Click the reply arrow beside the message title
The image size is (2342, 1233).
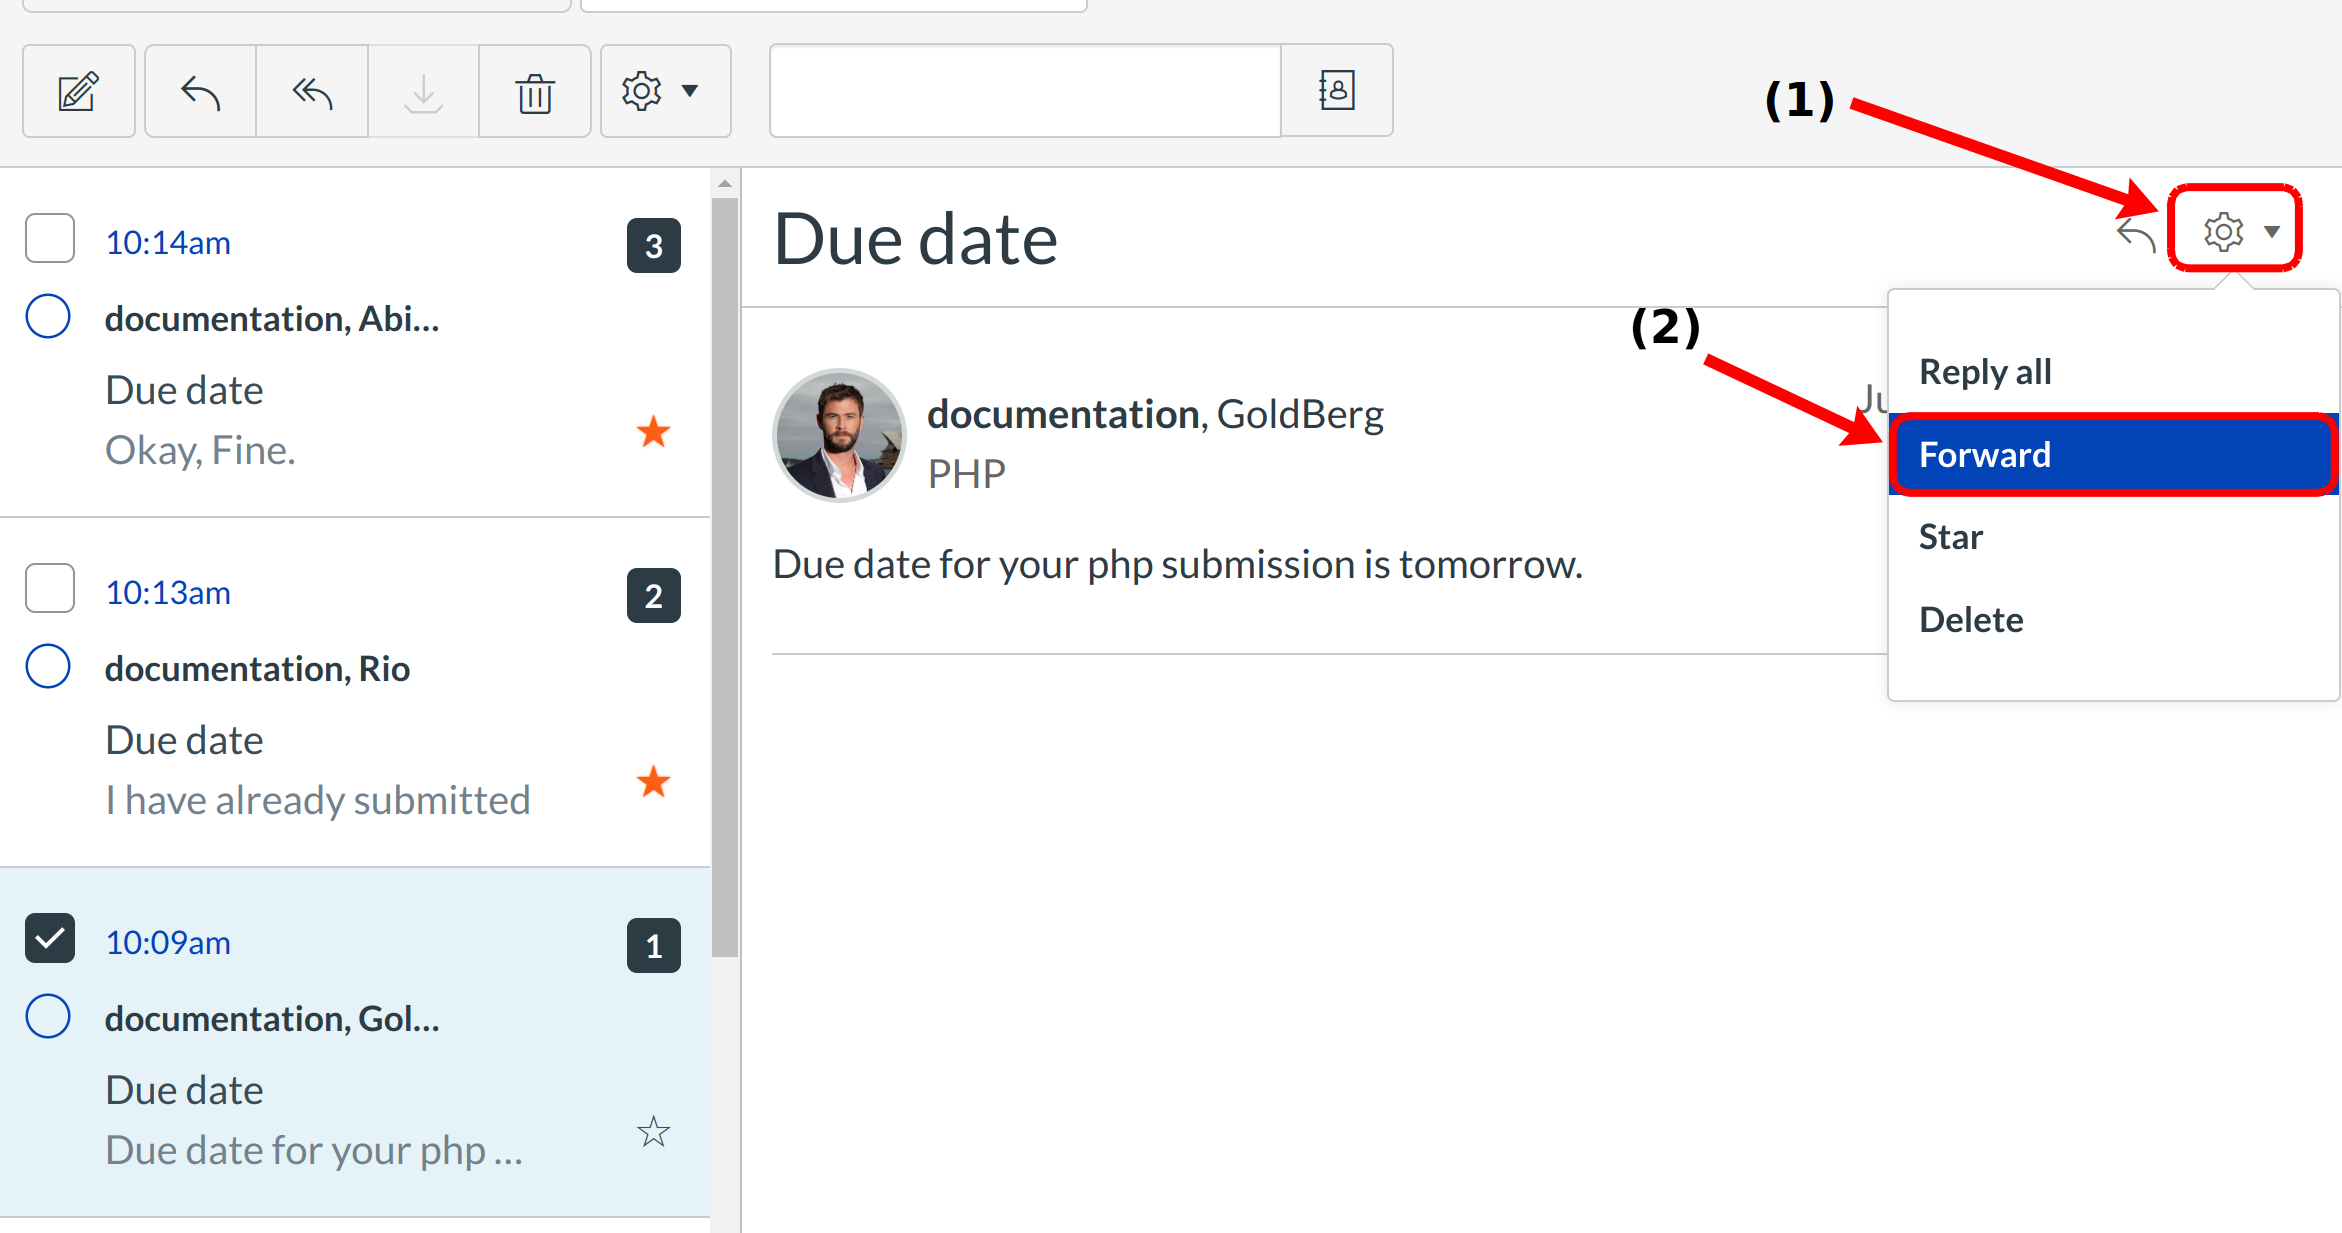coord(2135,234)
